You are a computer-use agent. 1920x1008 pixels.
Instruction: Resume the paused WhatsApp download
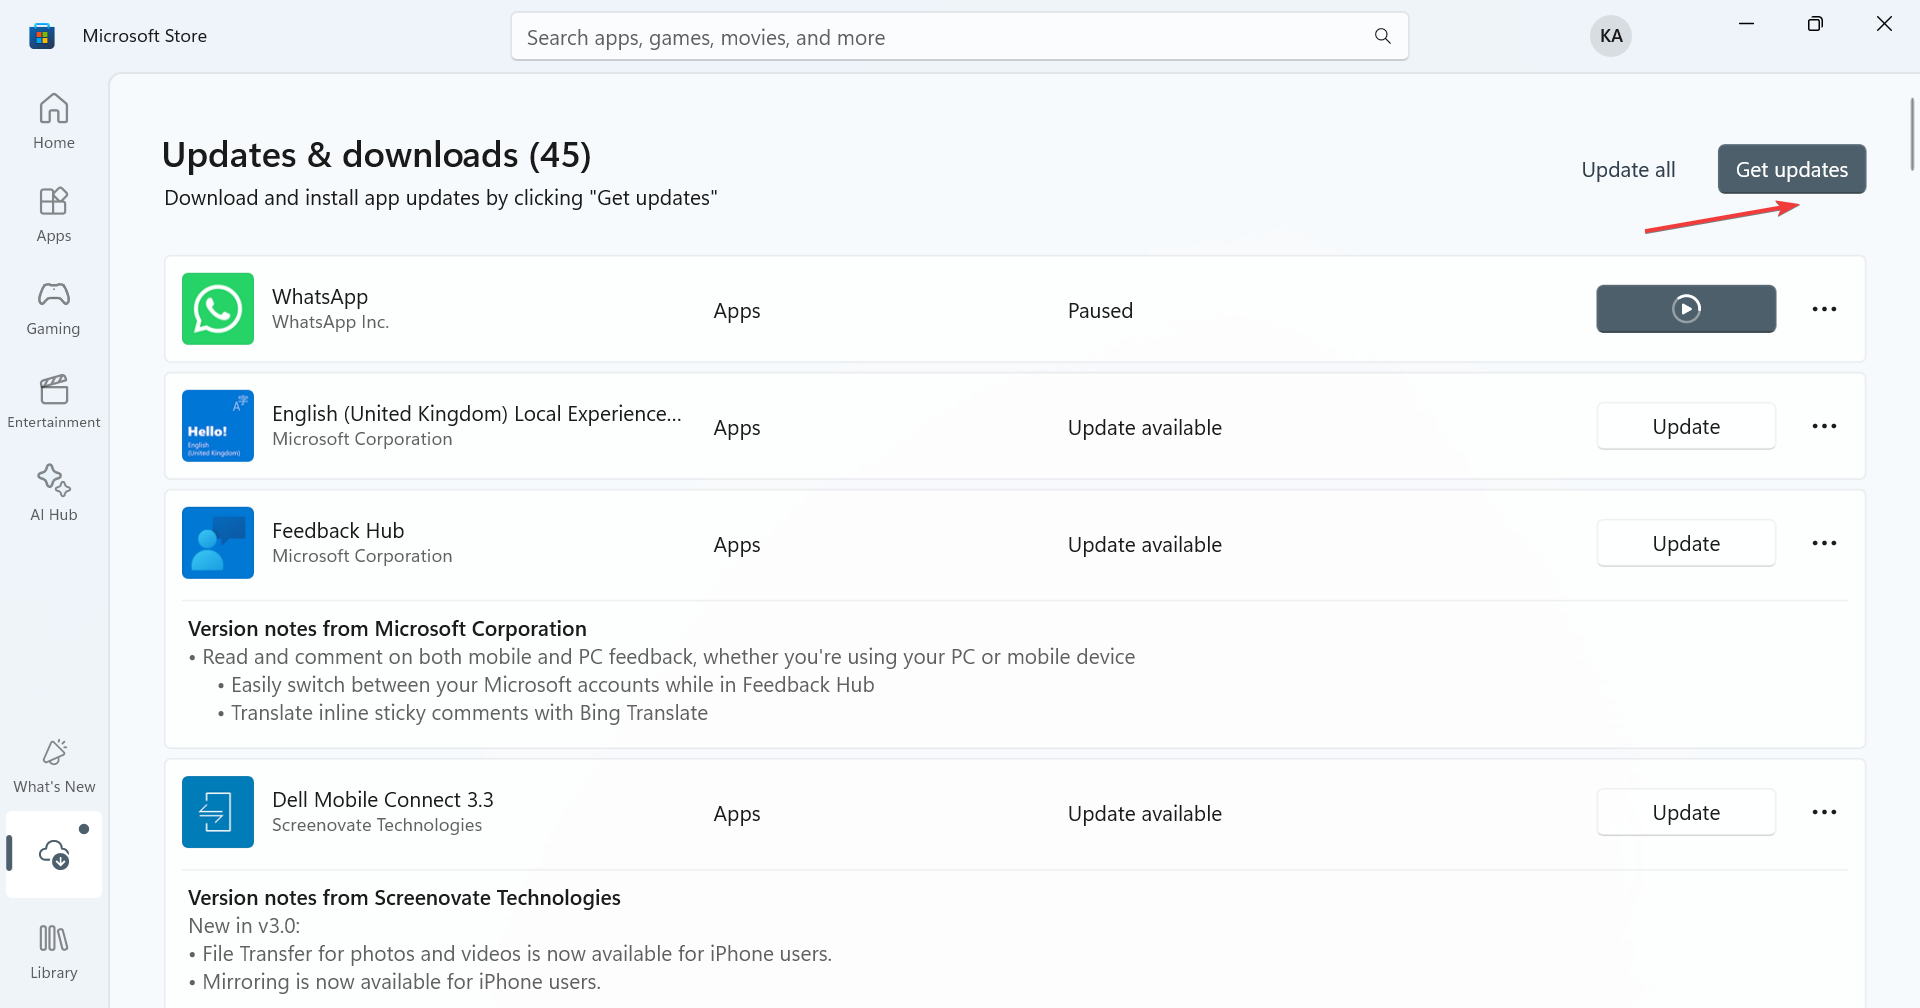1685,309
